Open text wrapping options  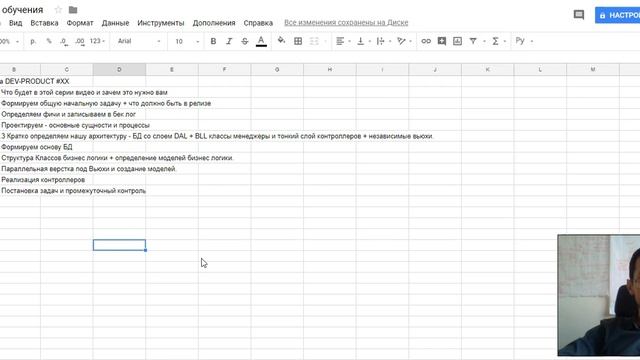click(380, 41)
